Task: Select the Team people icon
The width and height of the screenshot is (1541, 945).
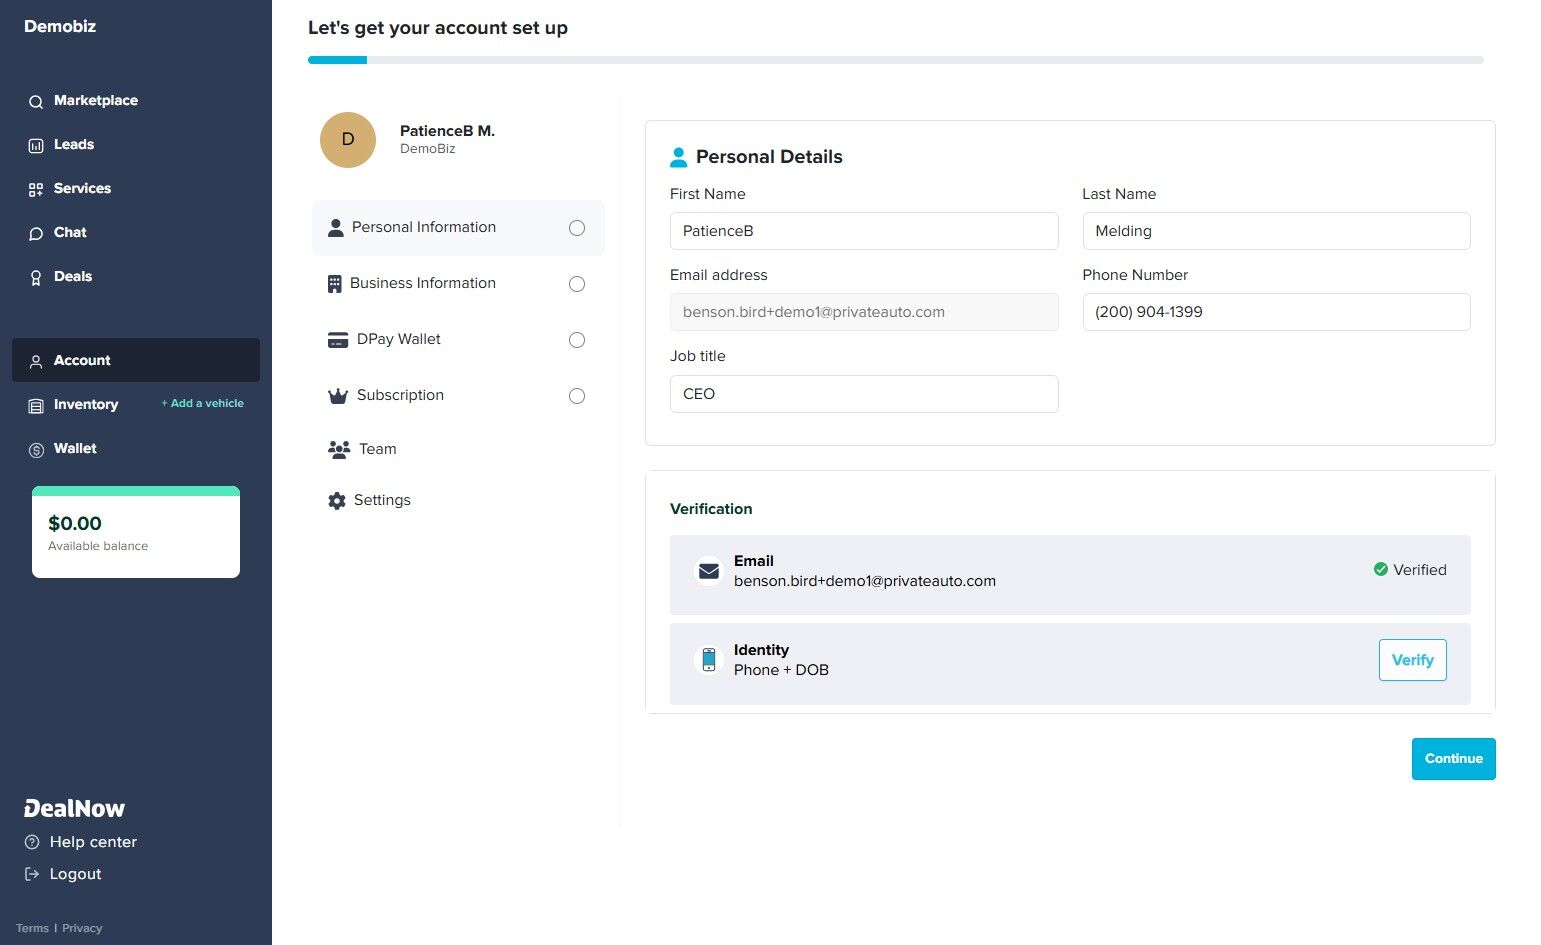Action: click(337, 448)
